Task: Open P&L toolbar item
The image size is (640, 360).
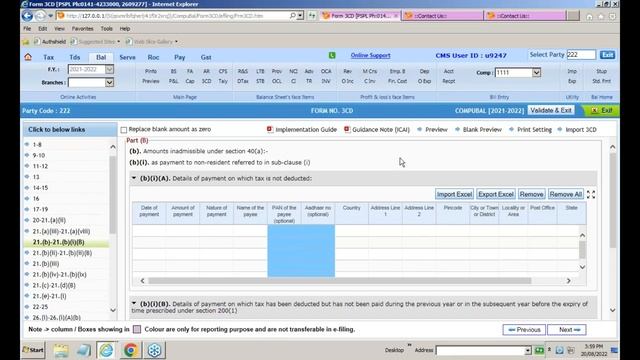Action: tap(173, 81)
